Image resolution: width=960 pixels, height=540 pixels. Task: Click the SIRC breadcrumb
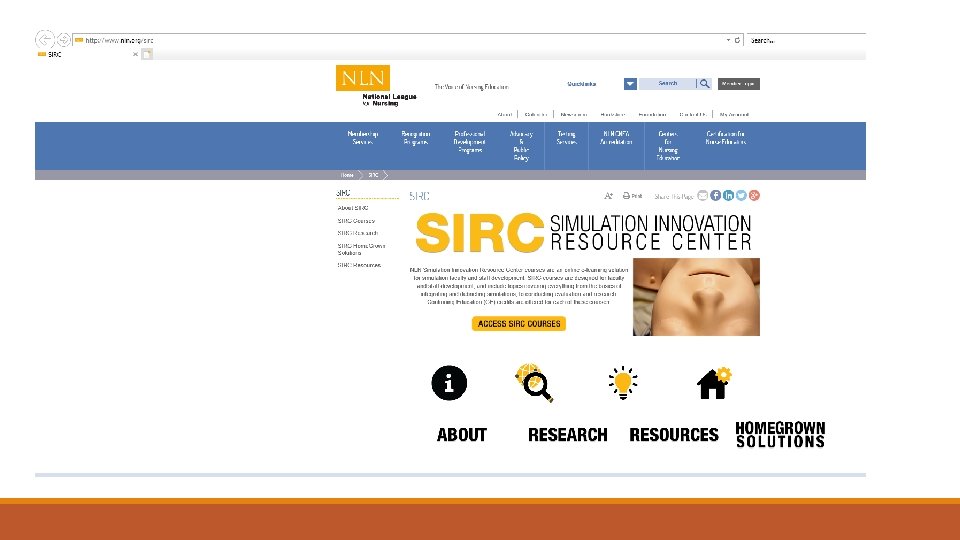point(373,175)
